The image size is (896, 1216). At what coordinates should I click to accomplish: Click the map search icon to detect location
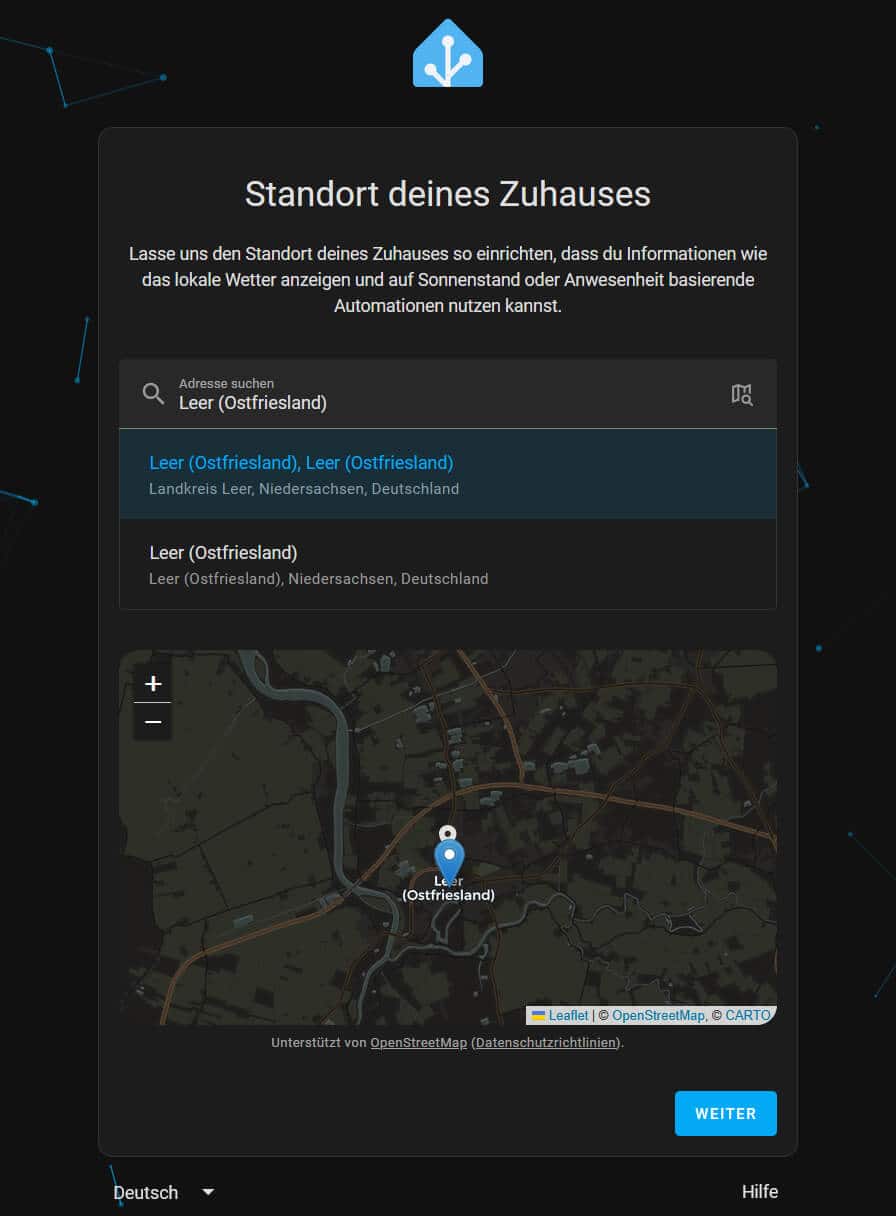pyautogui.click(x=741, y=394)
